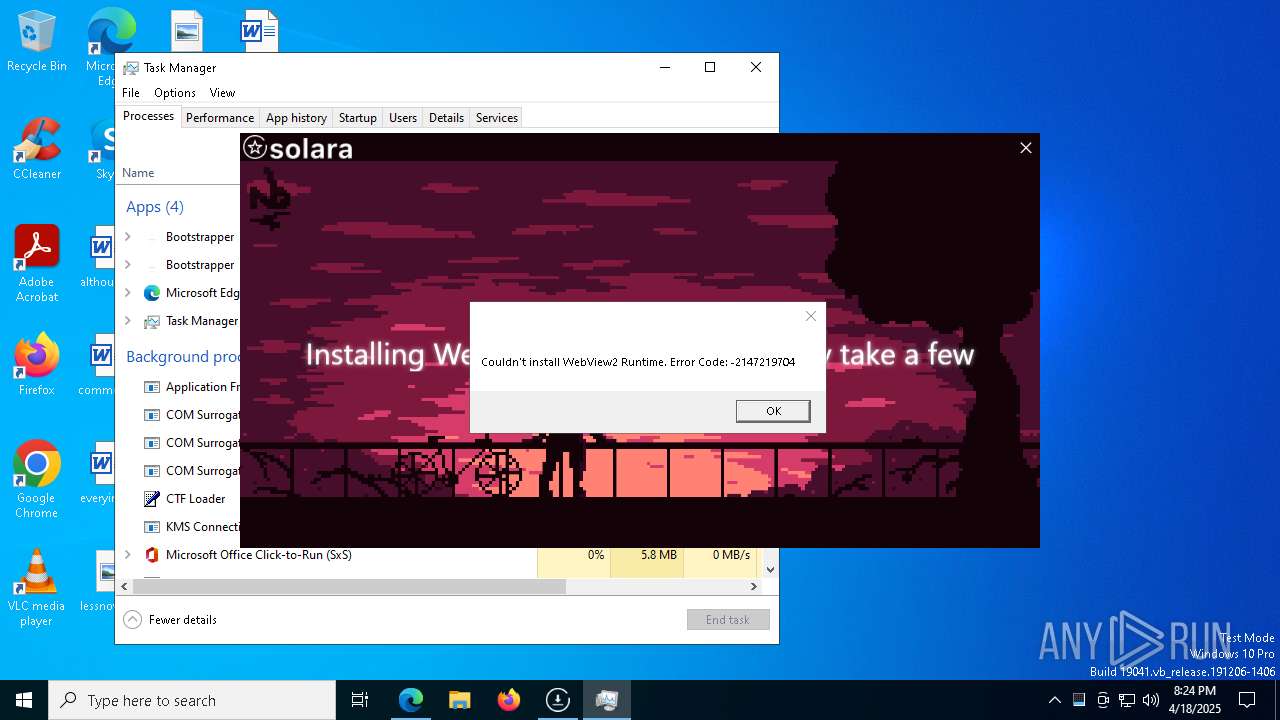Open the VLC media player shortcut
Viewport: 1280px width, 720px height.
point(37,588)
